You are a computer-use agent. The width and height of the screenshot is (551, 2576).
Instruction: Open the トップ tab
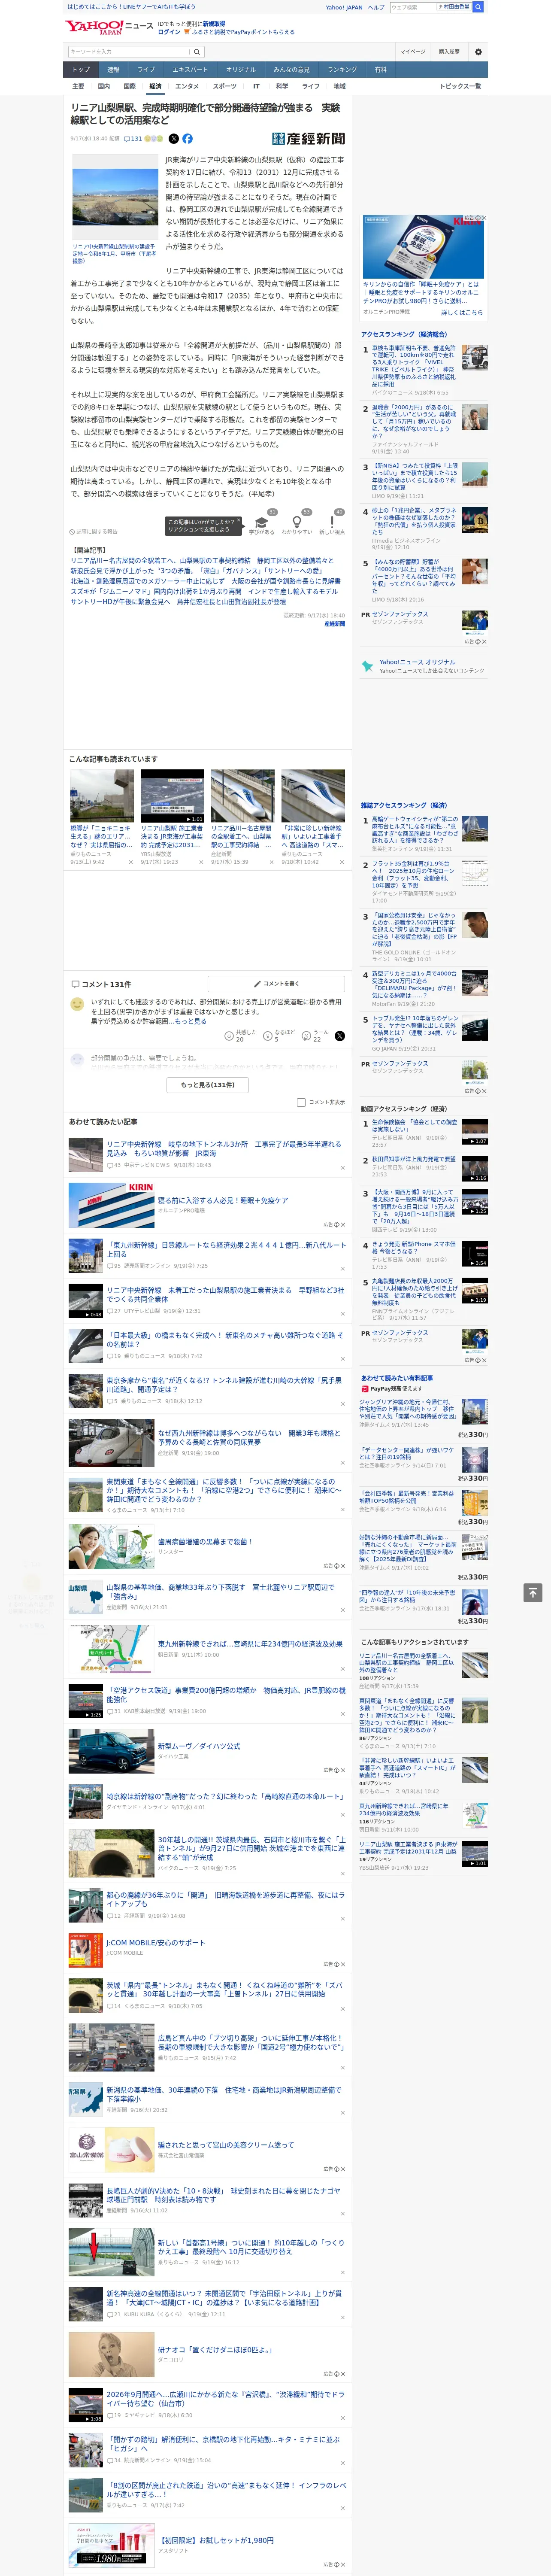[x=81, y=70]
